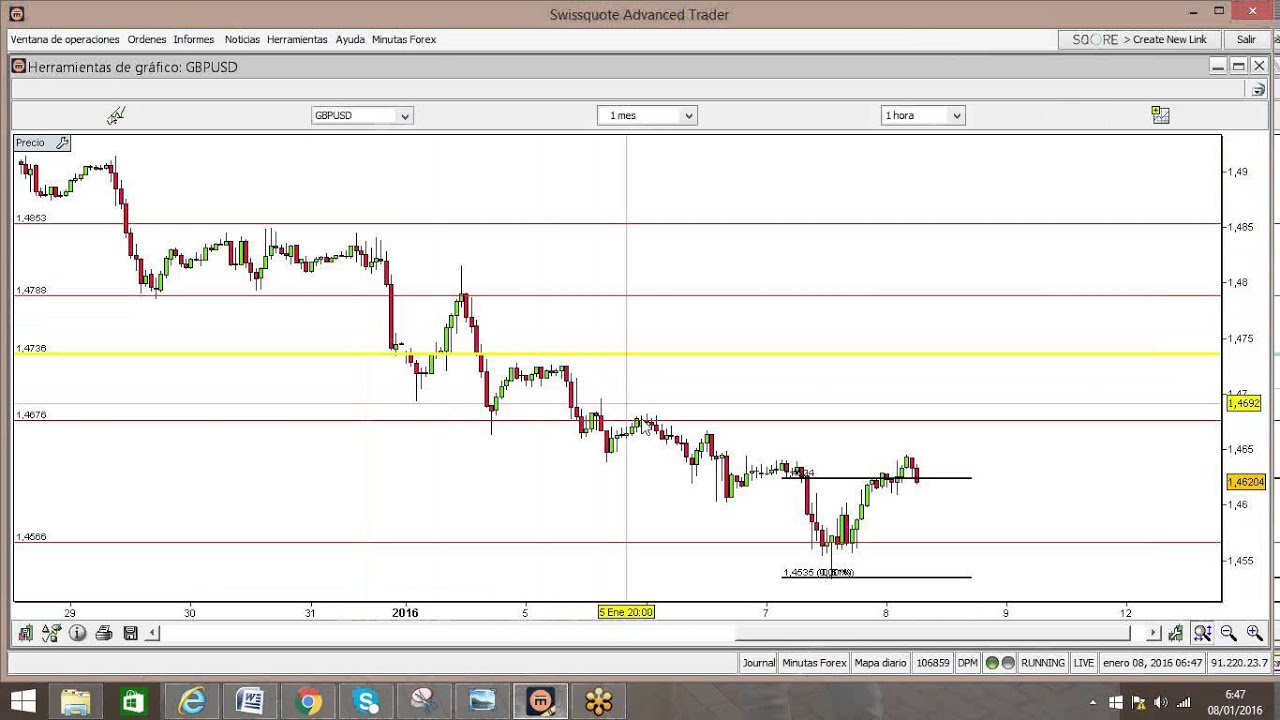Click the add indicator icon at top right of chart

[1160, 115]
